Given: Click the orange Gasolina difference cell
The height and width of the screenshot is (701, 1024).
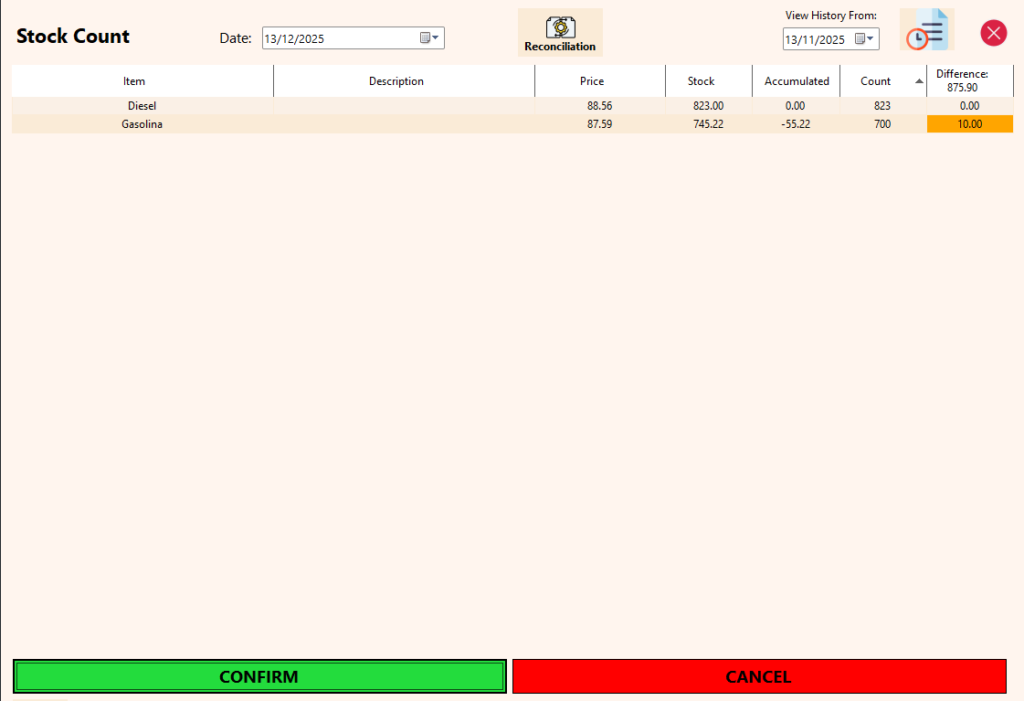Looking at the screenshot, I should (969, 124).
